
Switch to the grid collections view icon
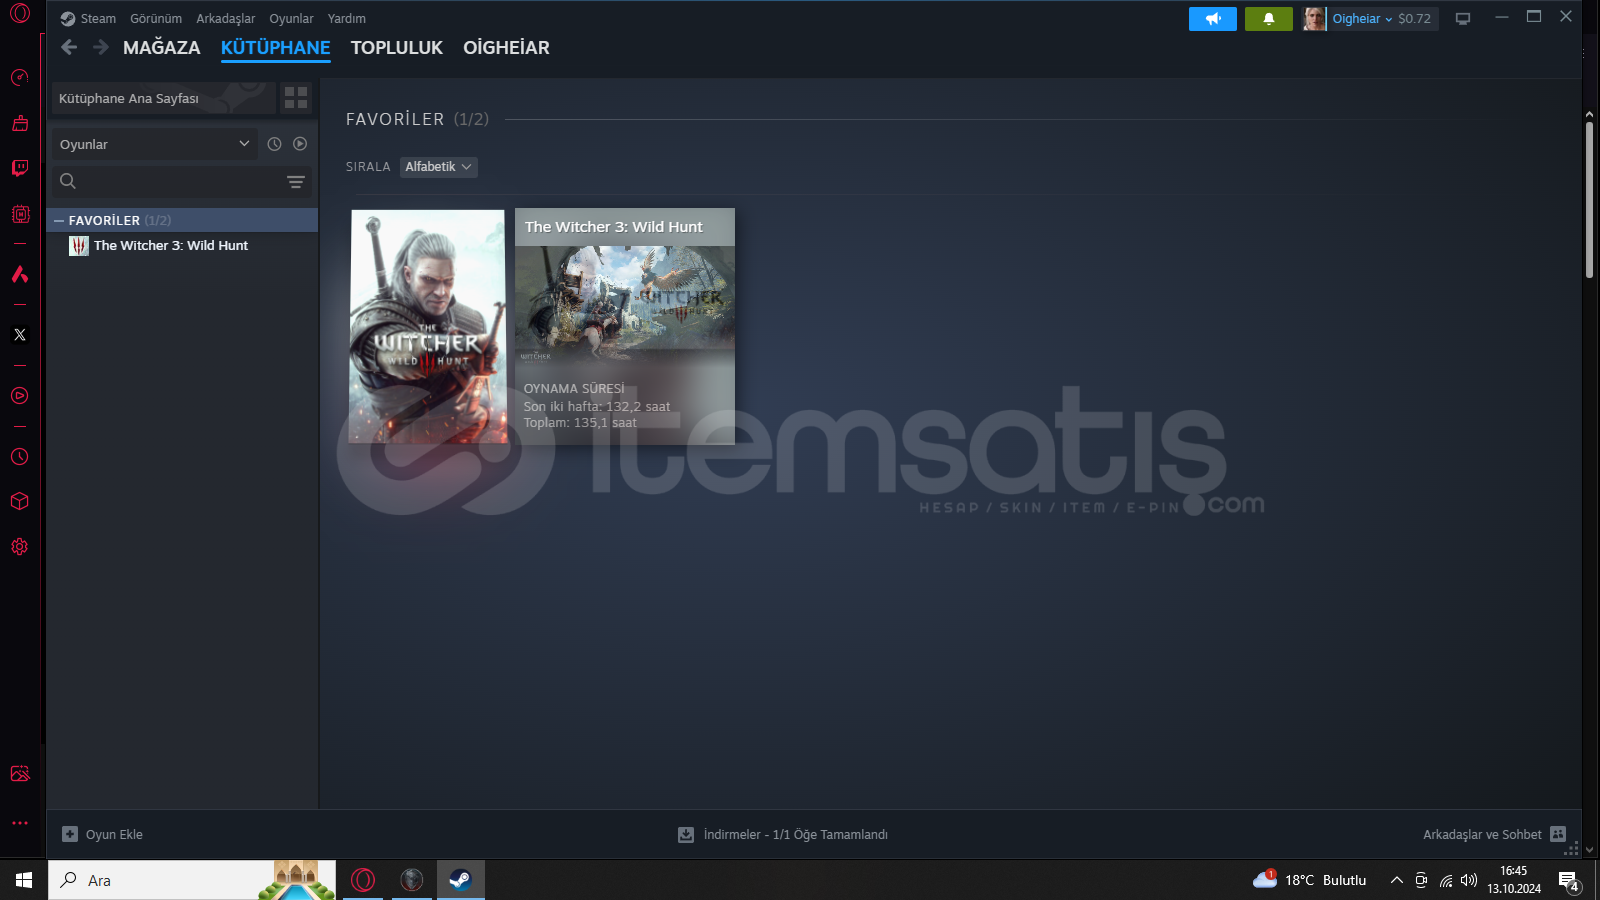click(x=296, y=97)
